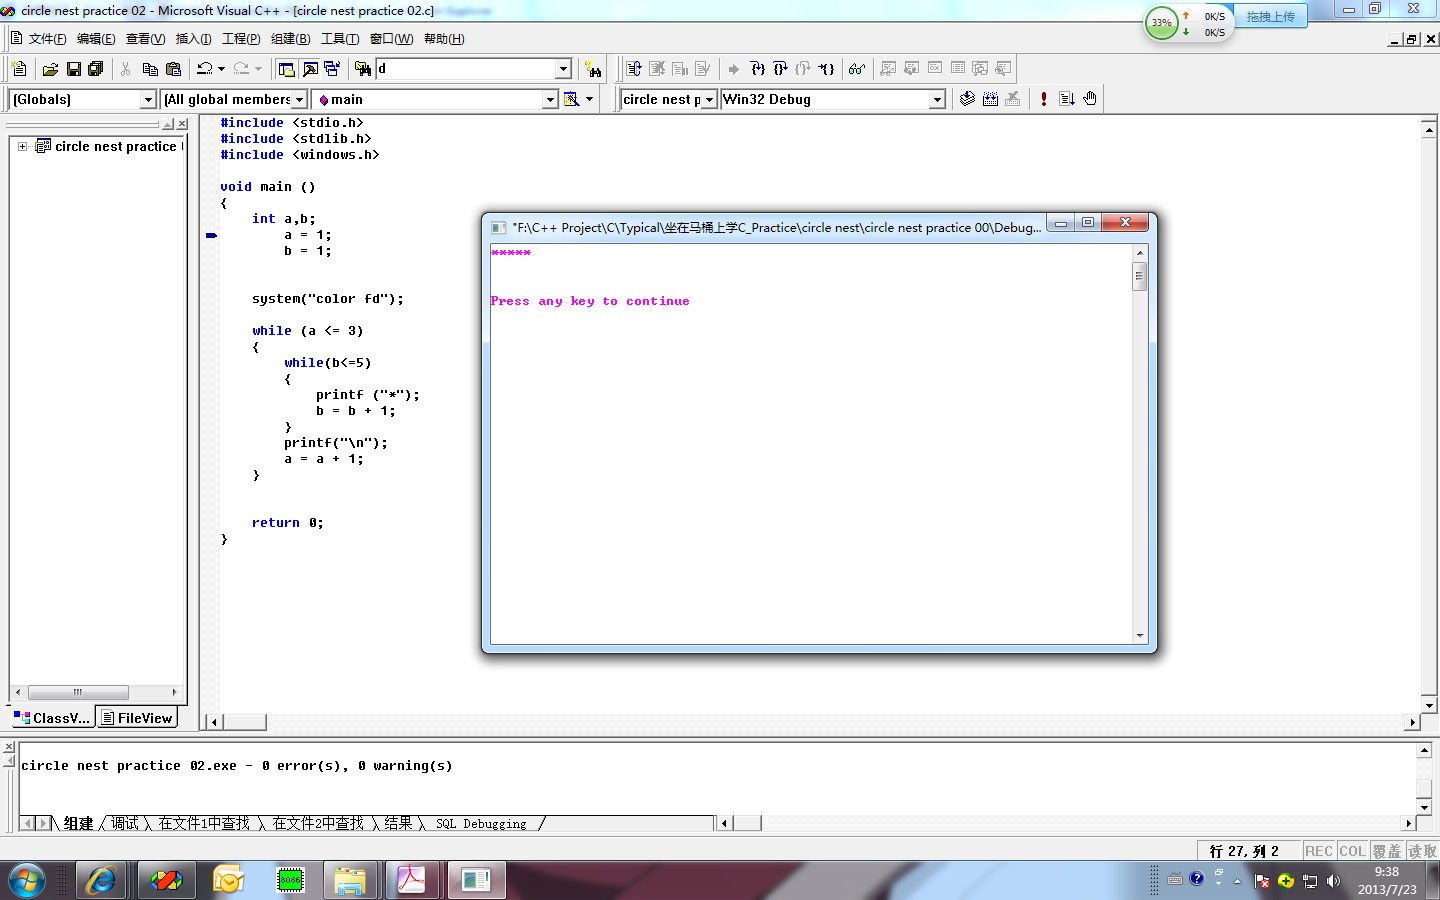Click the Restart debugger icon
Viewport: 1440px width, 900px height.
pyautogui.click(x=634, y=69)
